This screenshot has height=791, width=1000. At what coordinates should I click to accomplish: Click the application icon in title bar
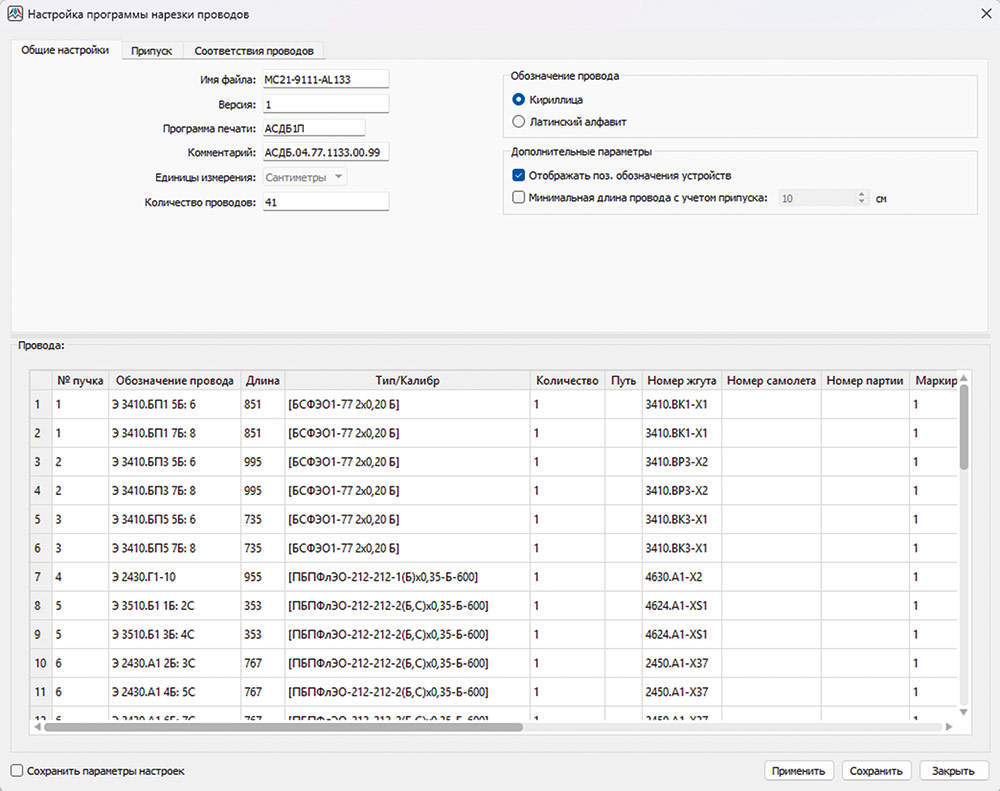[x=15, y=14]
